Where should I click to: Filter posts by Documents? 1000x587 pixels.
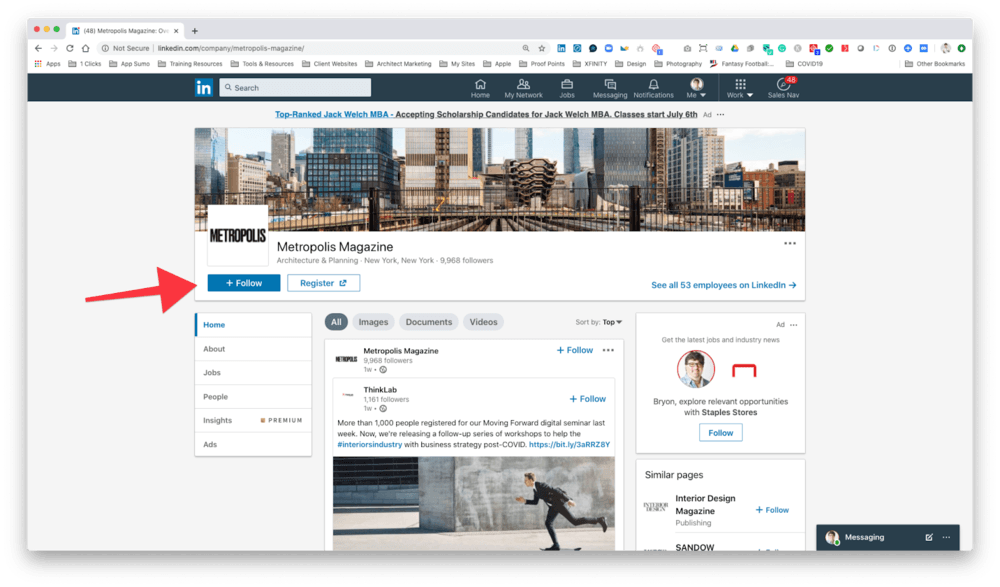tap(429, 322)
